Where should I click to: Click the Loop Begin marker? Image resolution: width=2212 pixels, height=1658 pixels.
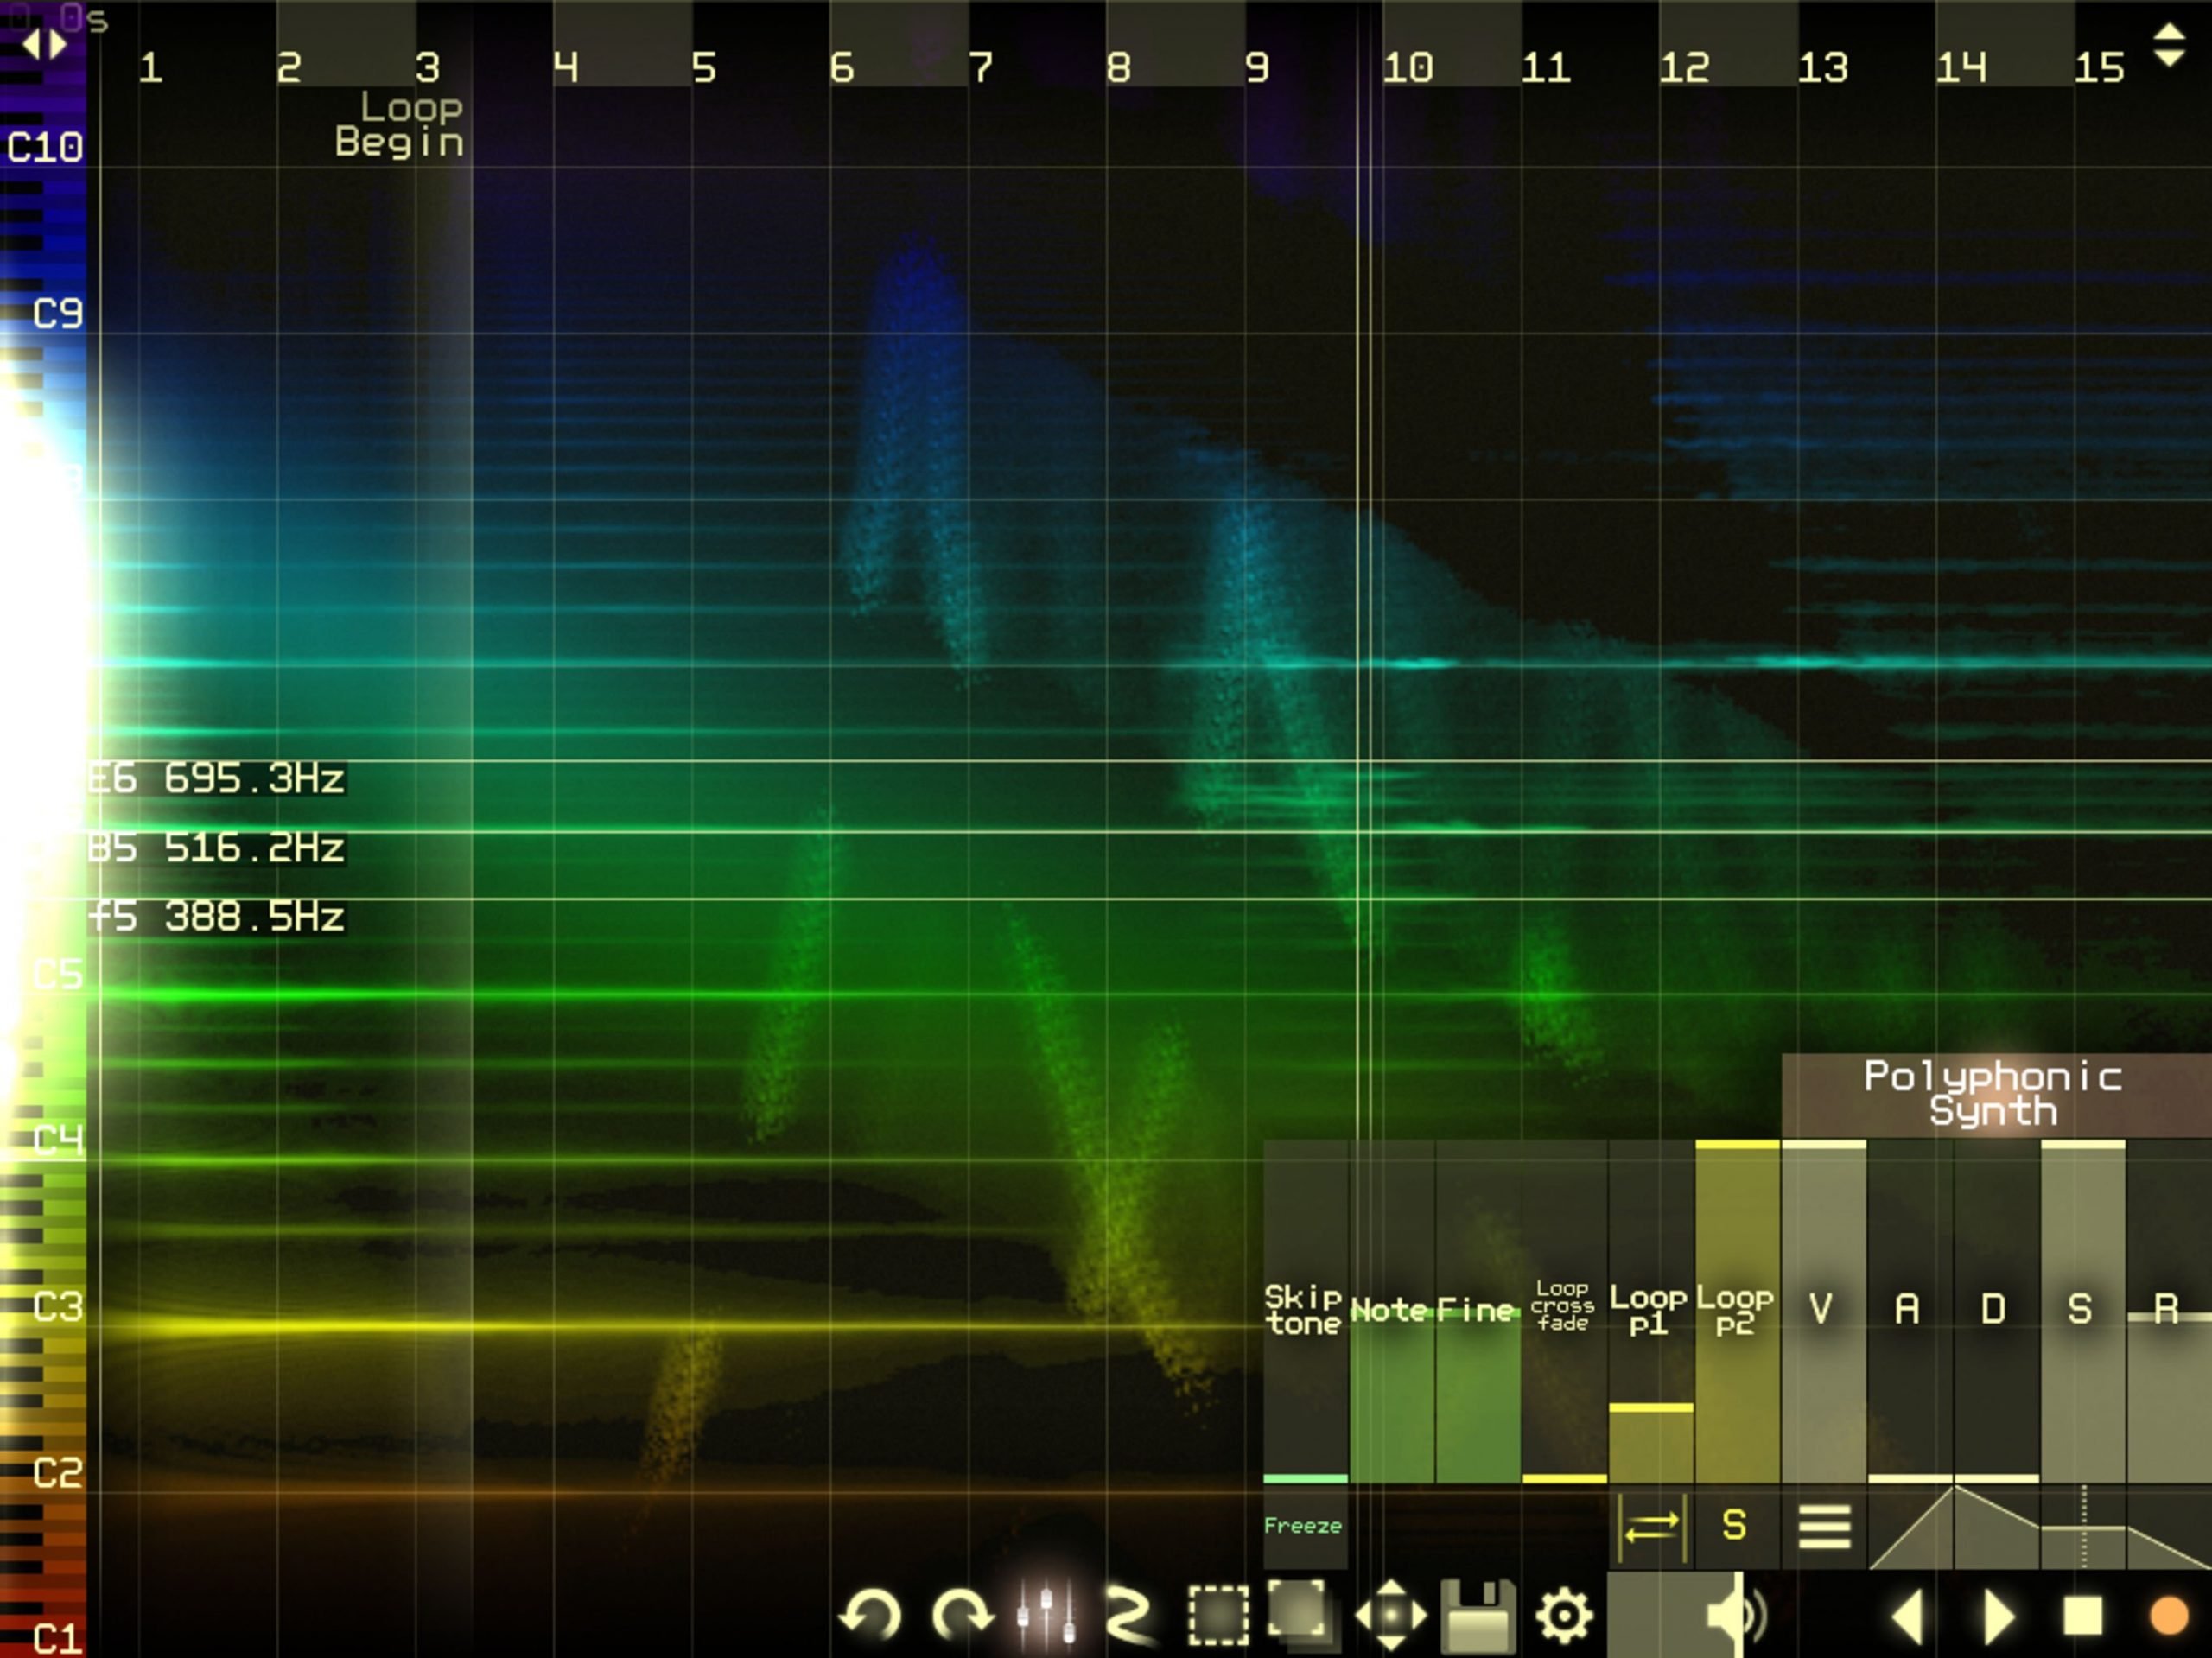400,124
